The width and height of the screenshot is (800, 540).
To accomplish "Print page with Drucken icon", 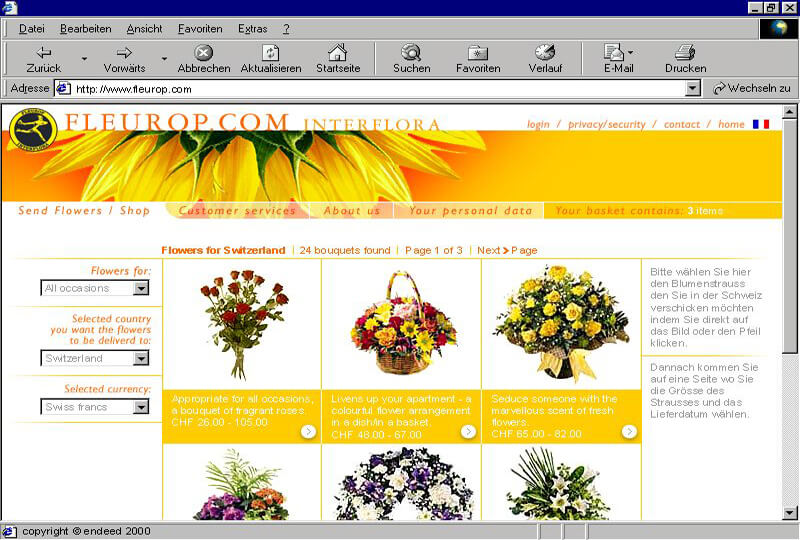I will 685,59.
